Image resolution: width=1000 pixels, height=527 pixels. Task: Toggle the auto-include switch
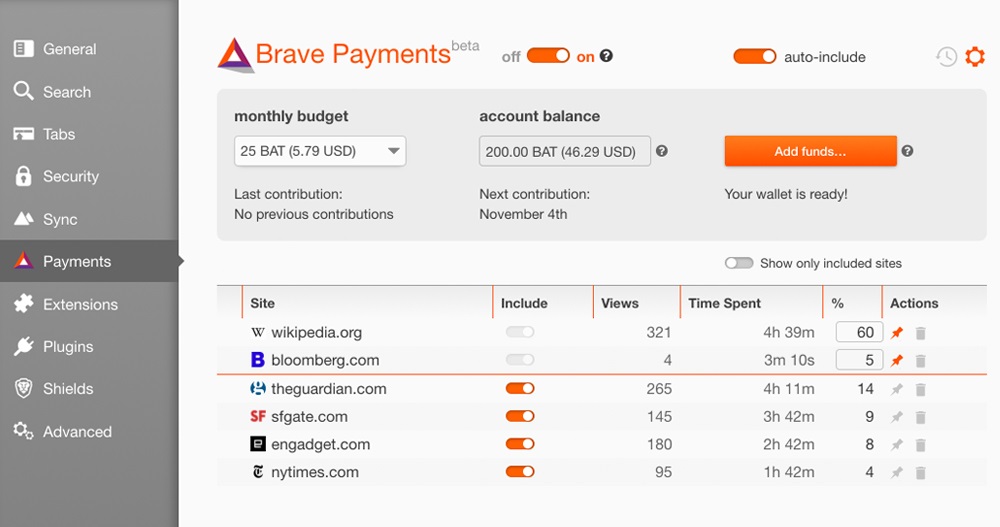(754, 57)
